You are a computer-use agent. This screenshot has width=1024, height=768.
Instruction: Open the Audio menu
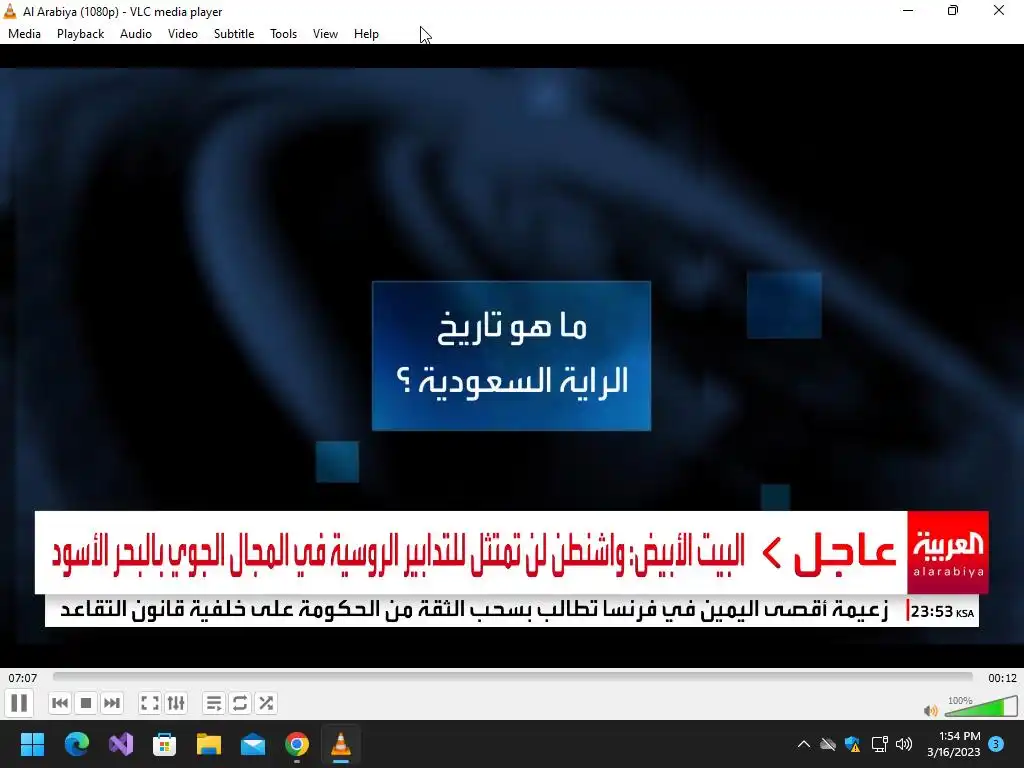[136, 34]
